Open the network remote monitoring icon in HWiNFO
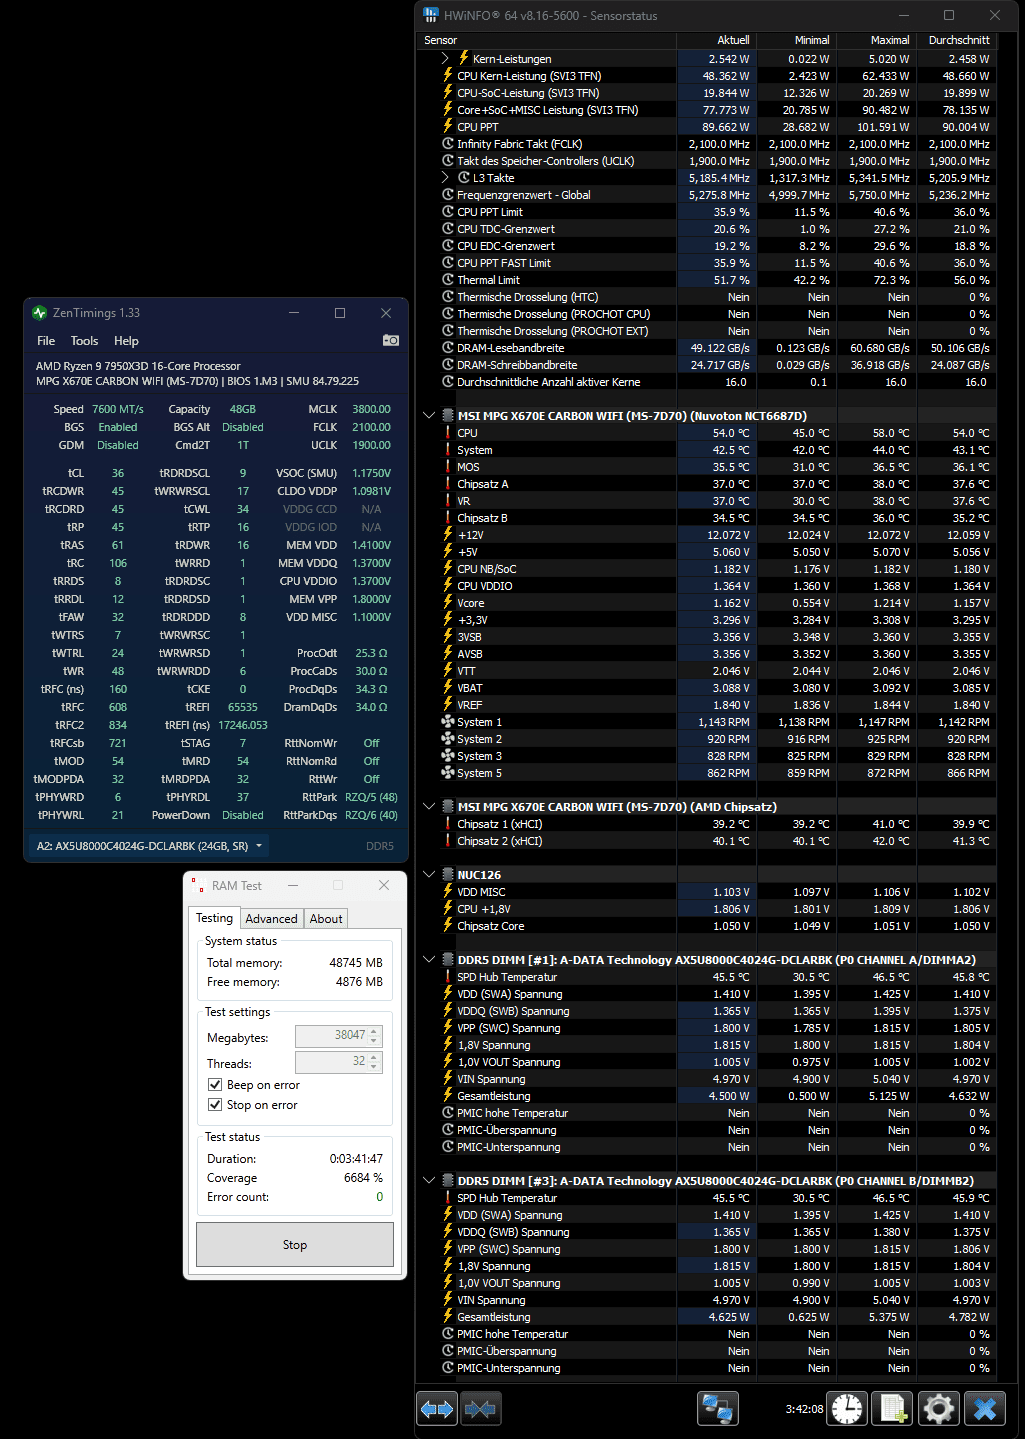 pyautogui.click(x=718, y=1408)
